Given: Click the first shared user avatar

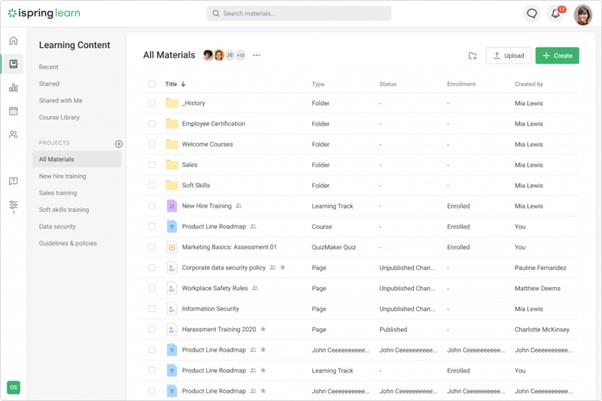Looking at the screenshot, I should (x=208, y=55).
